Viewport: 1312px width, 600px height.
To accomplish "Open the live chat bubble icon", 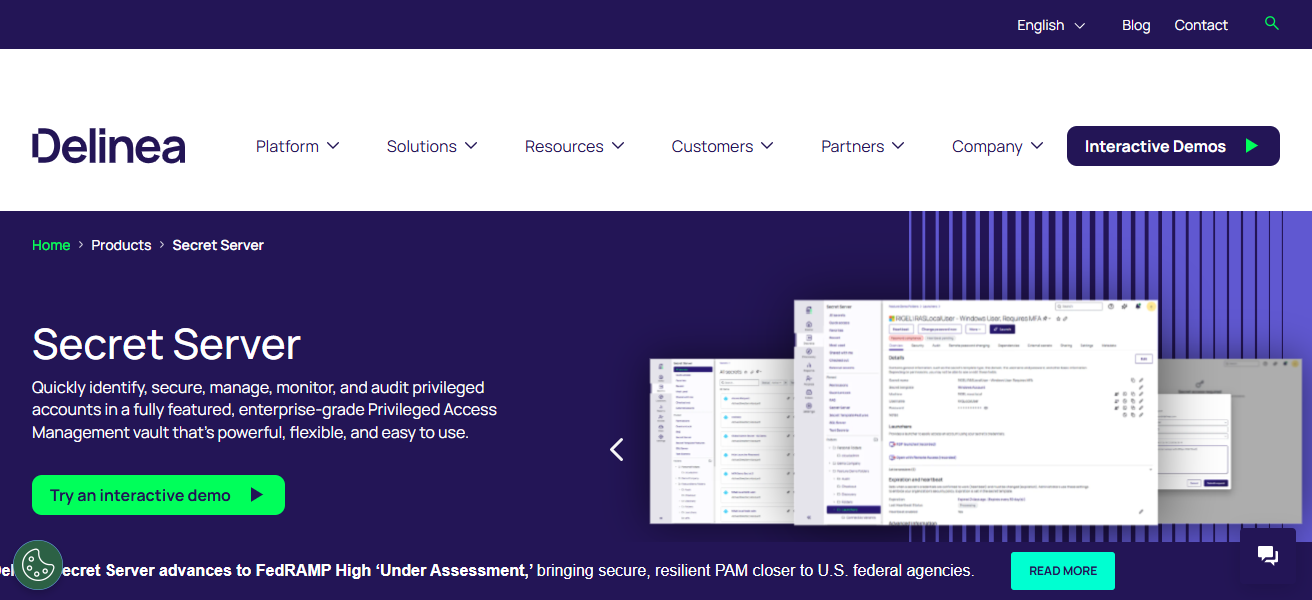I will (x=1267, y=555).
